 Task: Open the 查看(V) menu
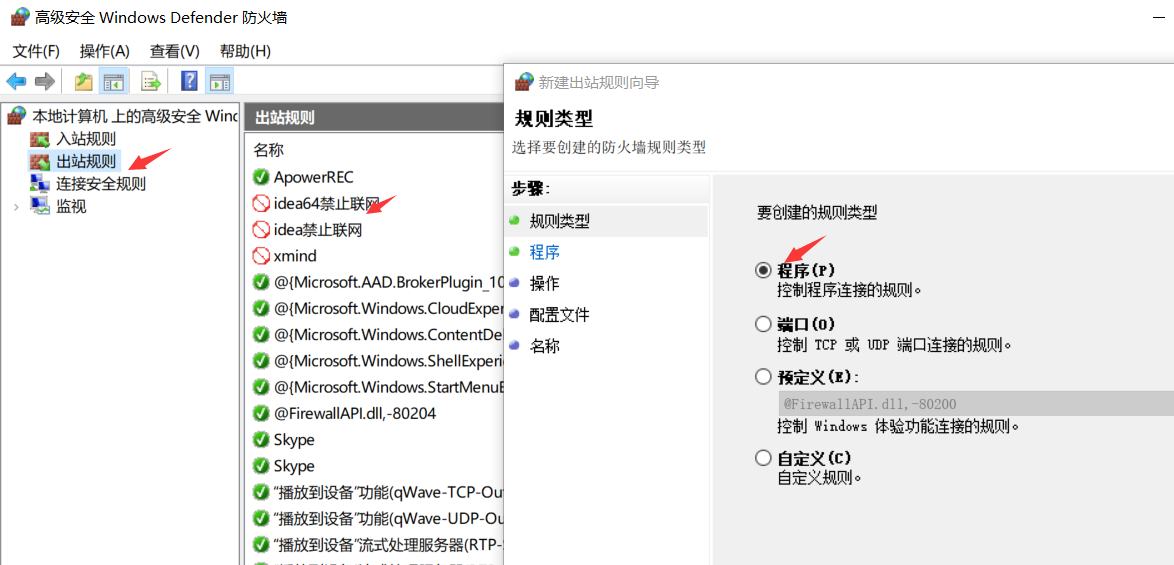[x=174, y=51]
